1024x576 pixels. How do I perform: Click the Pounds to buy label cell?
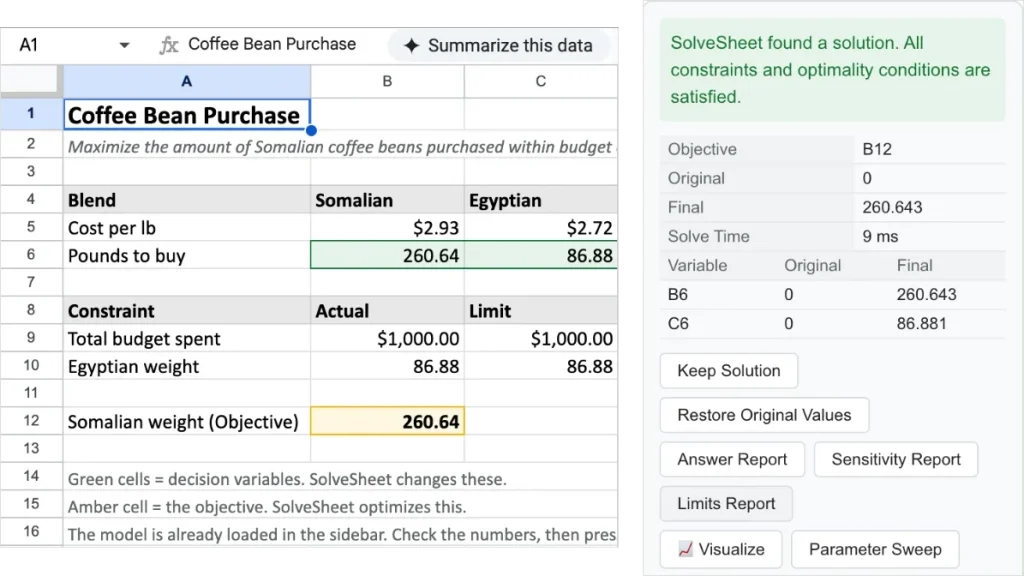tap(187, 255)
